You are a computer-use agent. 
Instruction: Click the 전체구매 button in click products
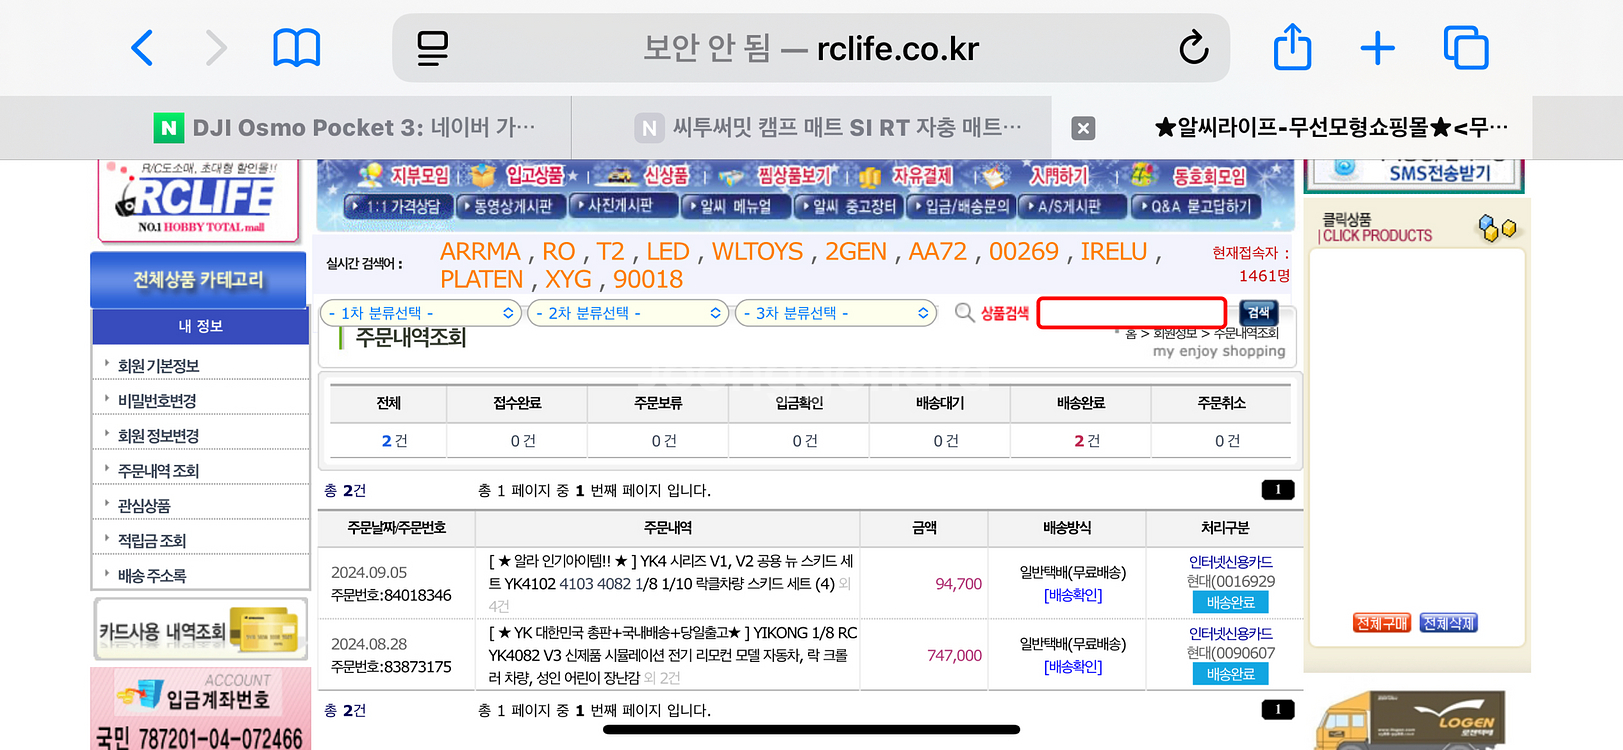[x=1381, y=623]
